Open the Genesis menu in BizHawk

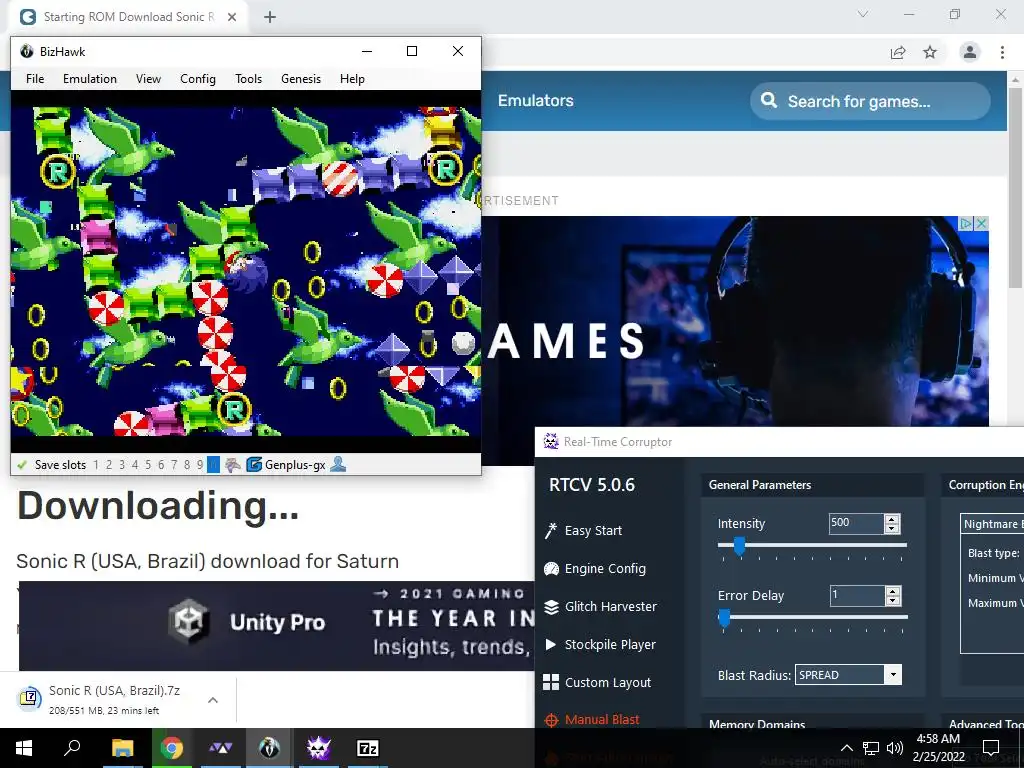click(301, 79)
